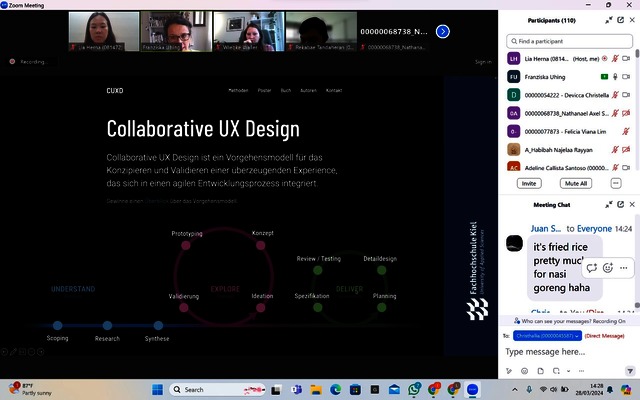640x400 pixels.
Task: Ask Nathanael Axel to start video
Action: coord(626,113)
